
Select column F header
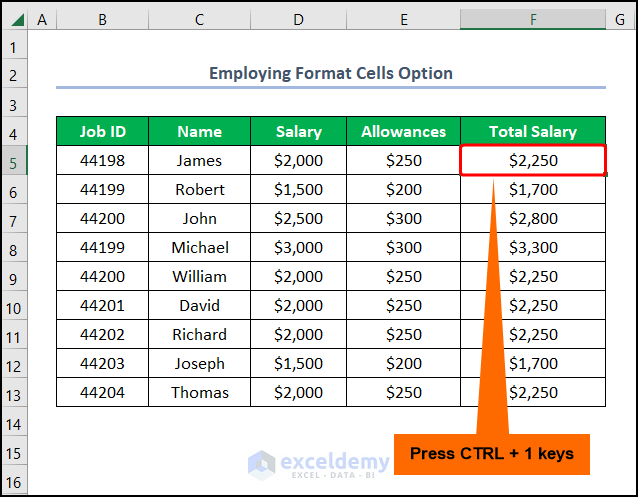coord(533,19)
